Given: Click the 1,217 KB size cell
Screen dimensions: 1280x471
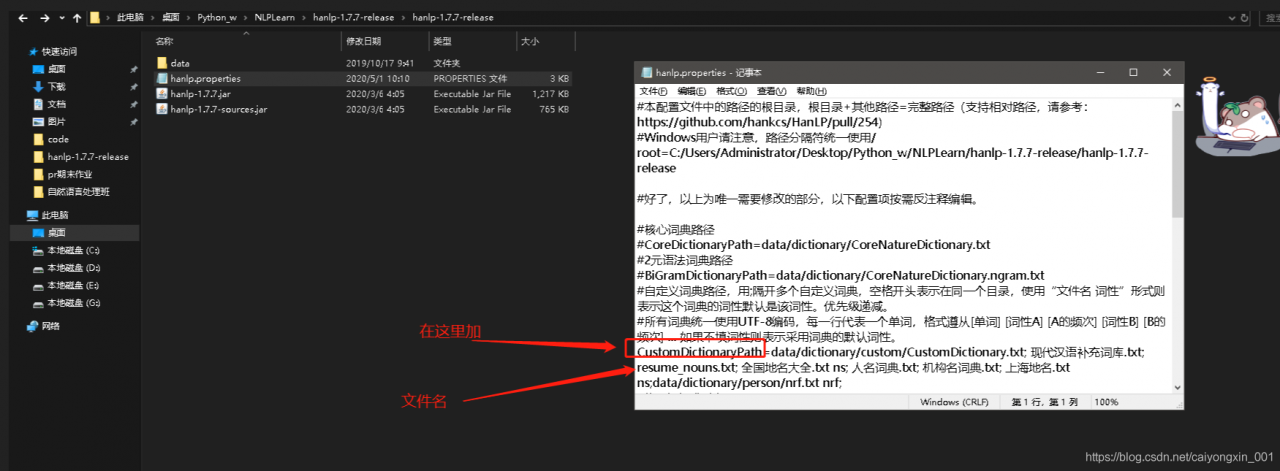Looking at the screenshot, I should (x=550, y=94).
